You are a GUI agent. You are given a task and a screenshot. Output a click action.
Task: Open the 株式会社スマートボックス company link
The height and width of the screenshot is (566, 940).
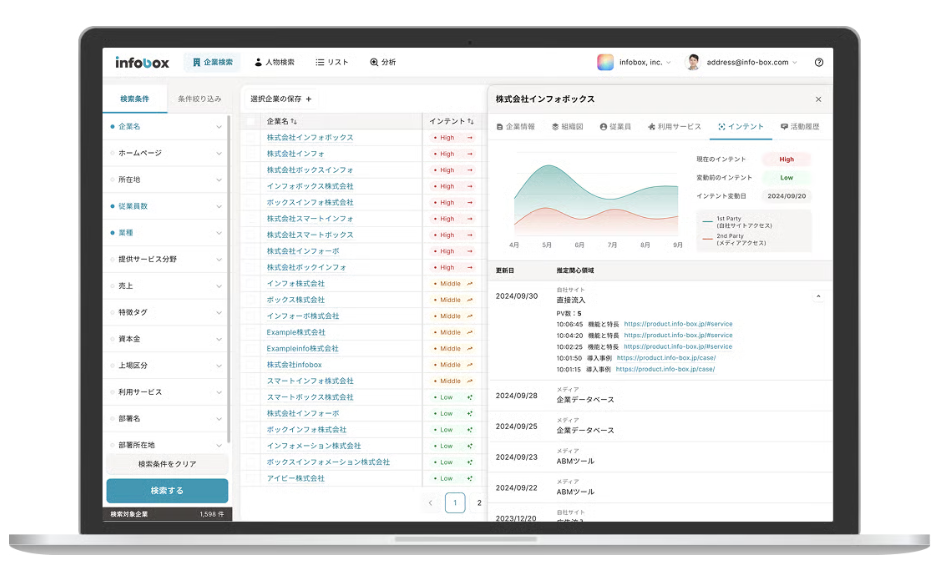click(310, 235)
